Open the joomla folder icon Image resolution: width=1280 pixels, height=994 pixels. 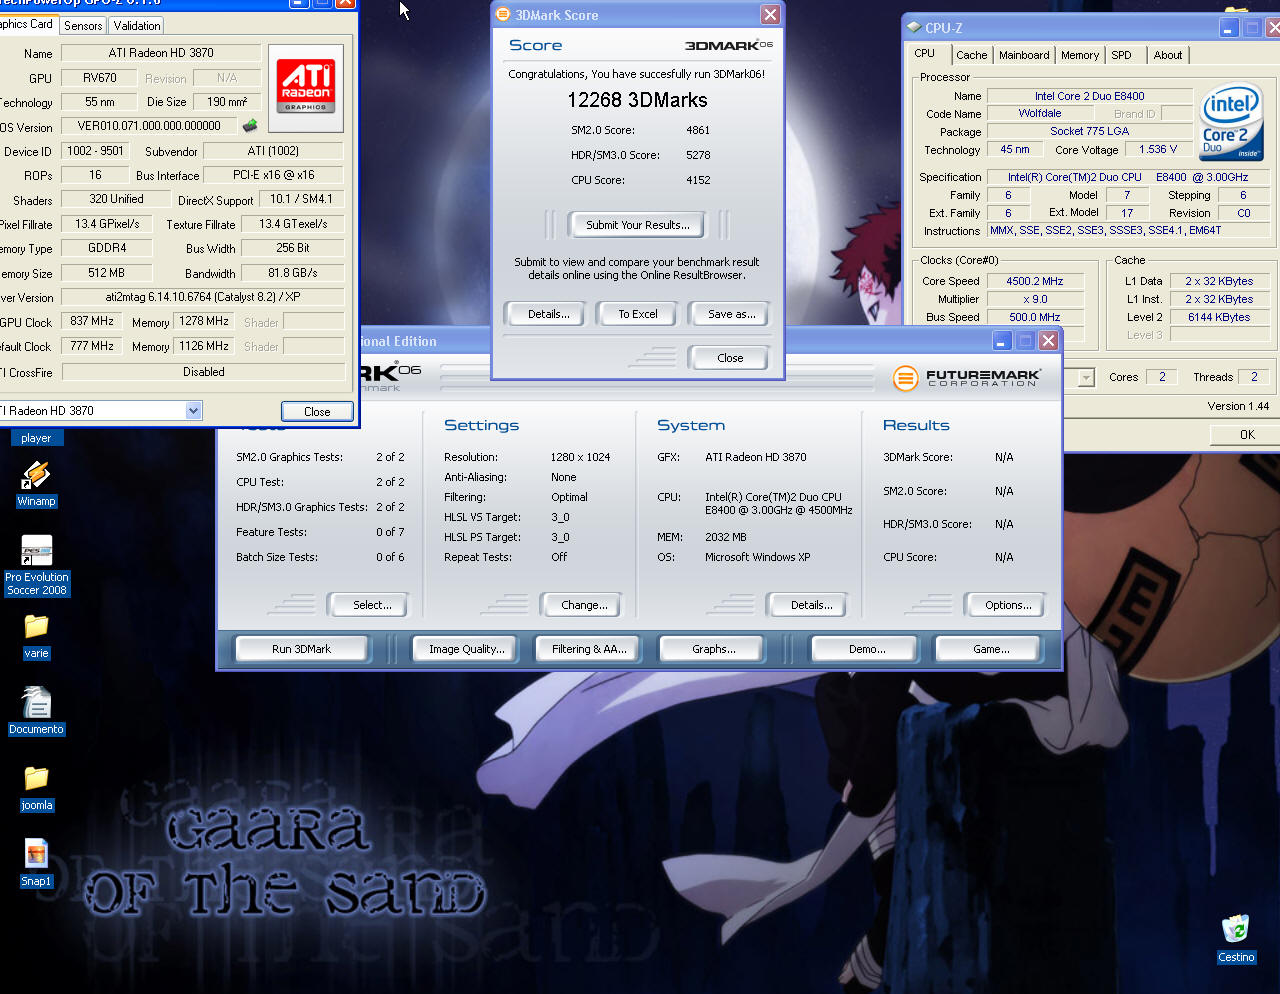[x=36, y=779]
